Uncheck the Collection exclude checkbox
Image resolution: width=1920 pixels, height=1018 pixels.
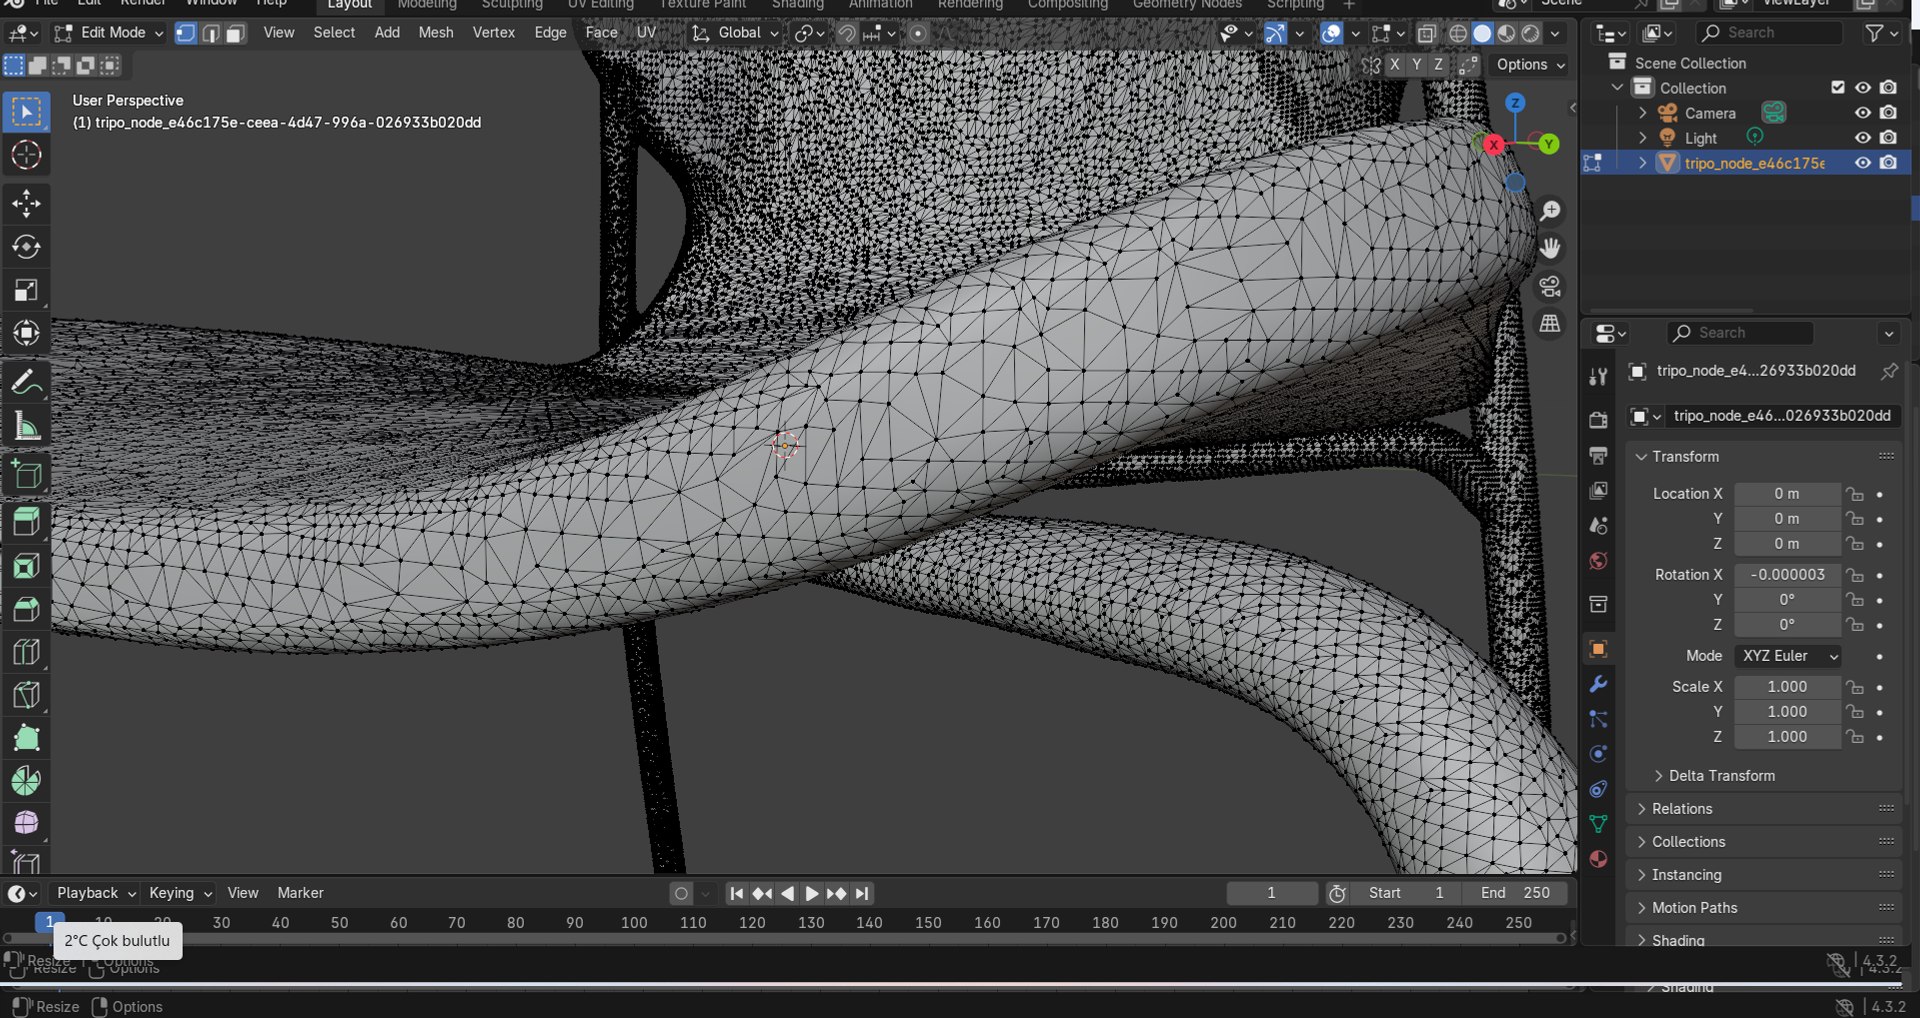[x=1838, y=88]
